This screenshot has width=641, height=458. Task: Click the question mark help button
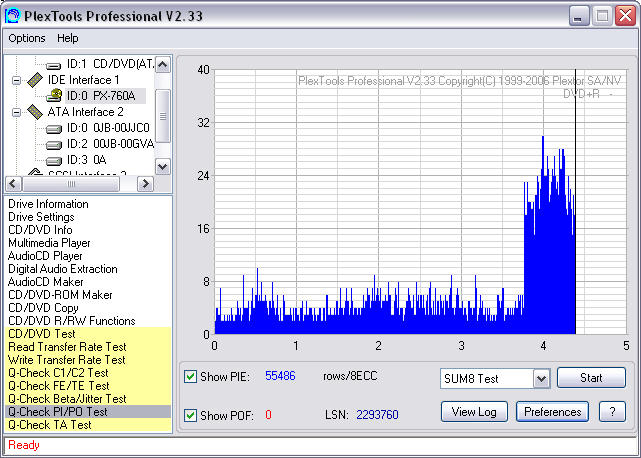[612, 411]
